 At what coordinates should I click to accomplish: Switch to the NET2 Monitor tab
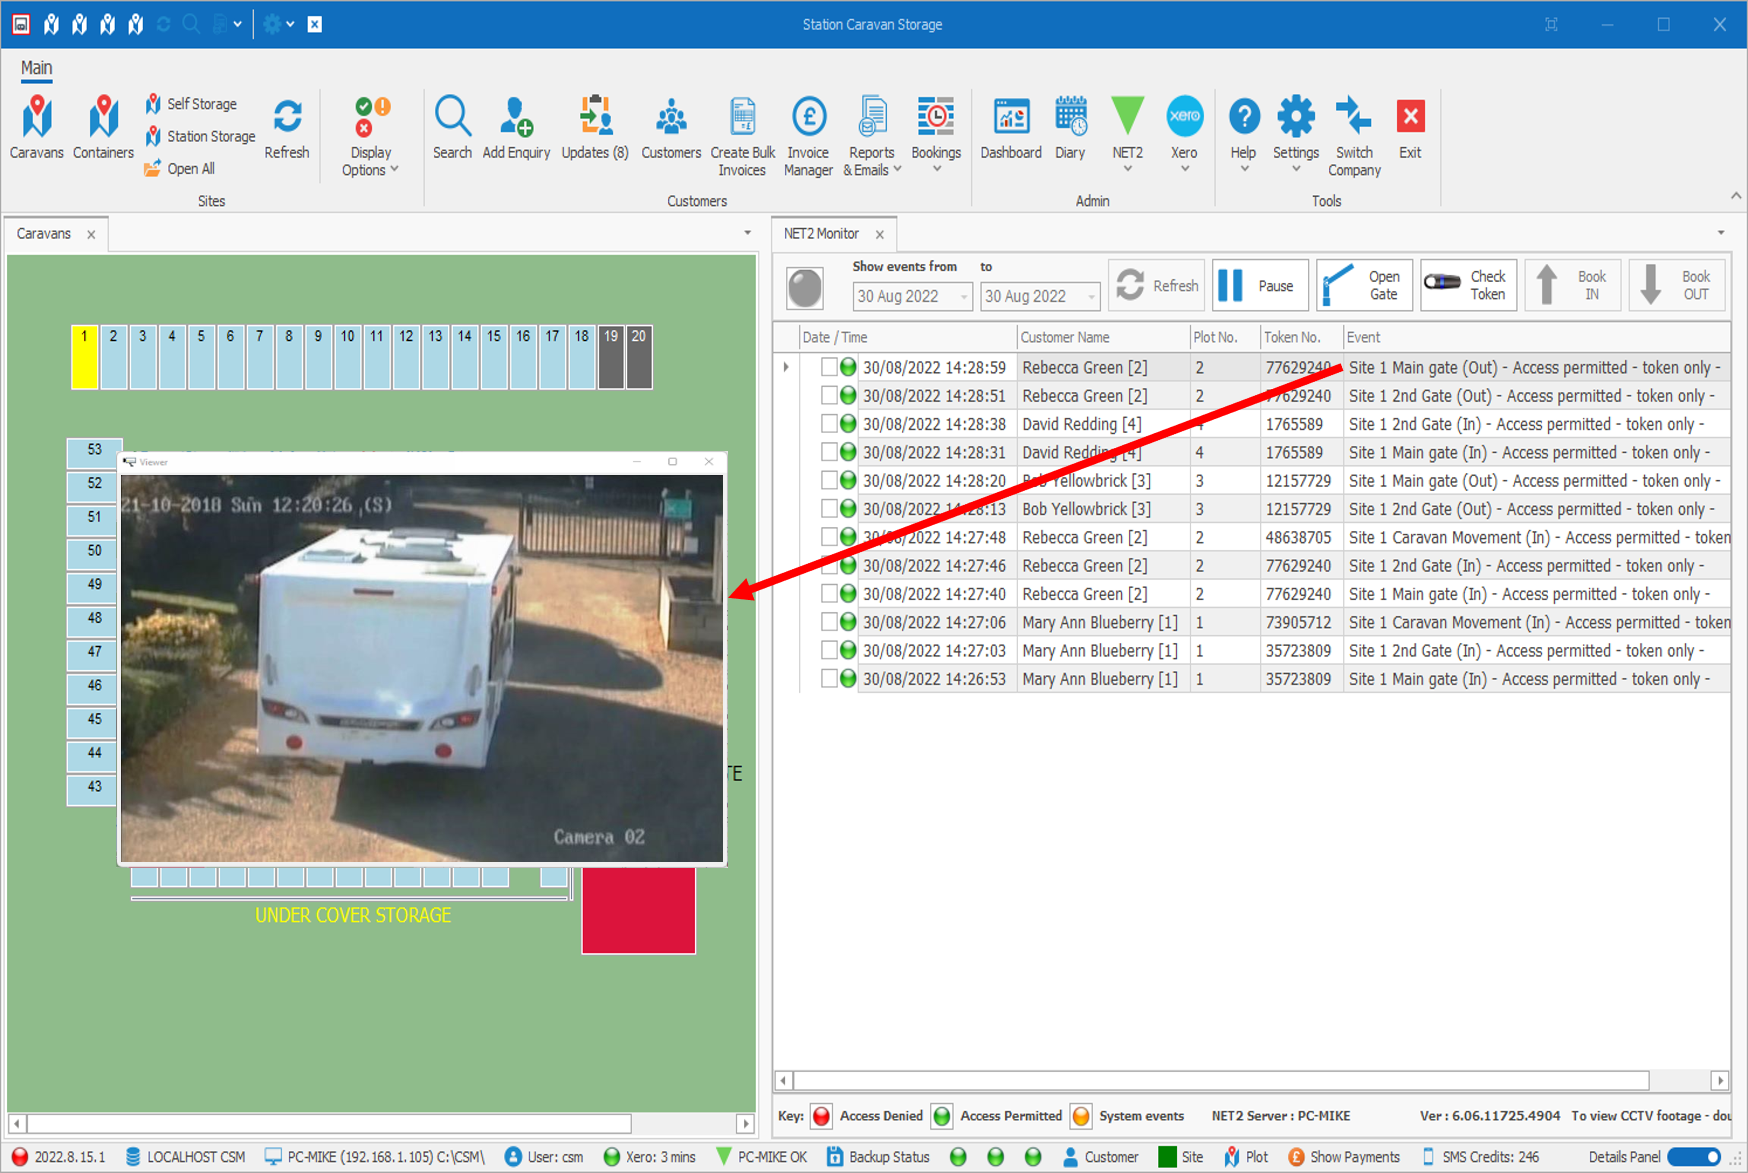point(821,234)
